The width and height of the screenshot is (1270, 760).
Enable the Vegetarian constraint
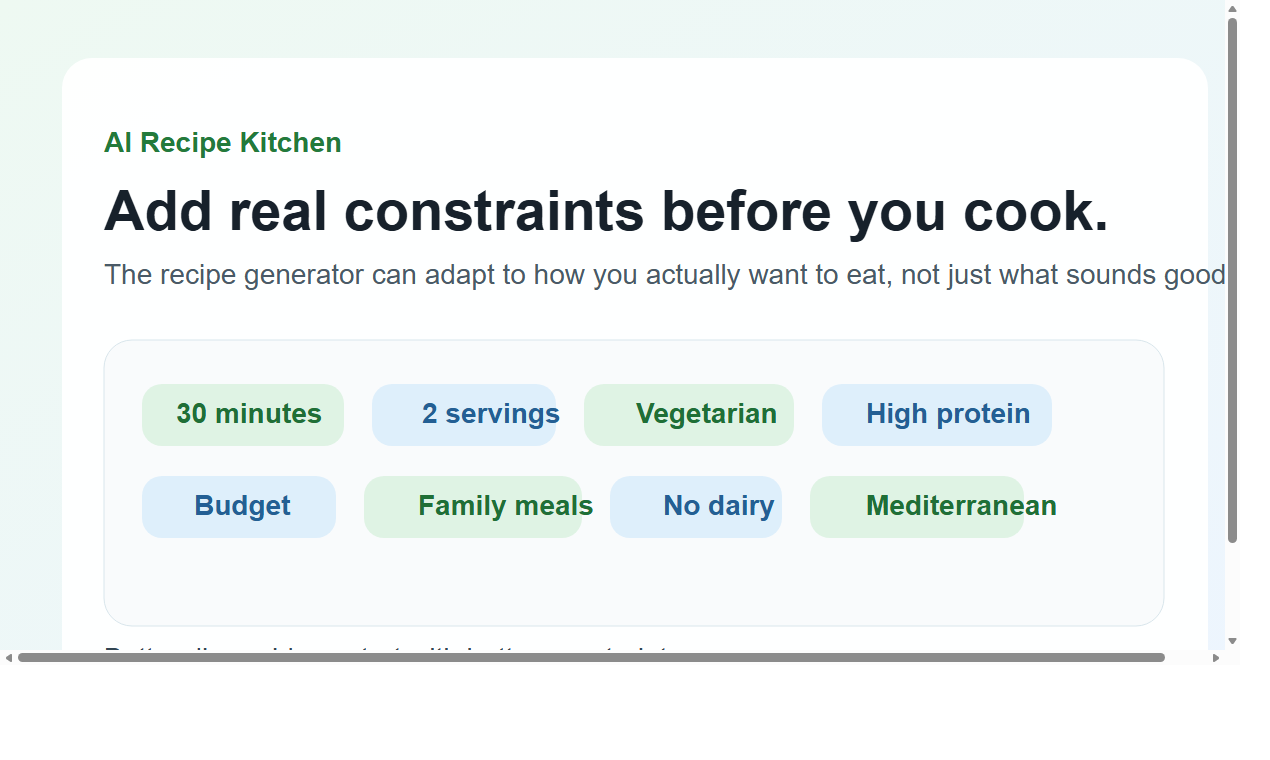688,414
